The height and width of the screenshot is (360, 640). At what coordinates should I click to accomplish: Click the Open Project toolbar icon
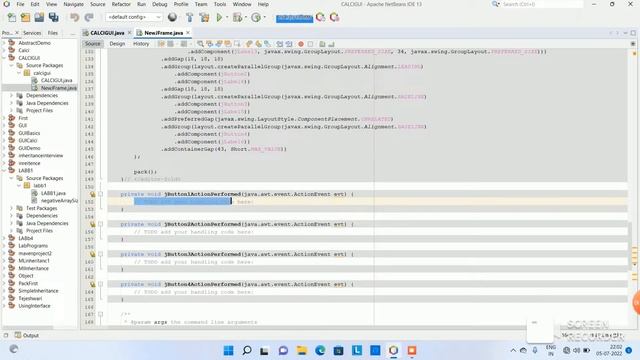39,17
